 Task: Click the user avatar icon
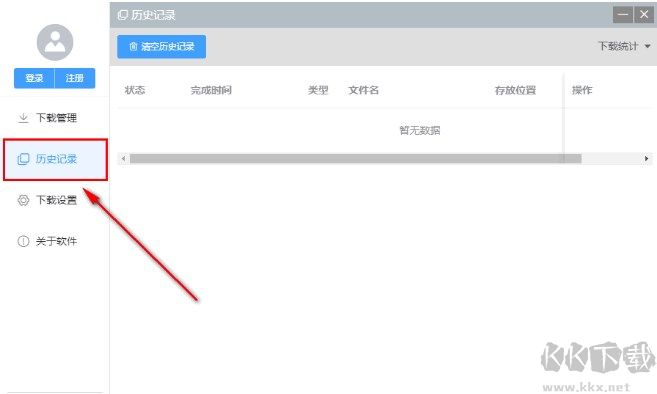coord(55,42)
